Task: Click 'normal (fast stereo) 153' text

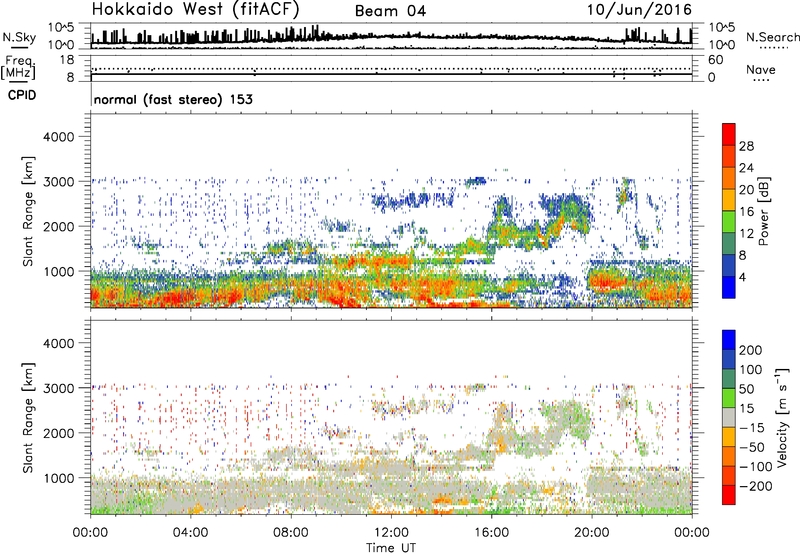Action: [x=173, y=99]
